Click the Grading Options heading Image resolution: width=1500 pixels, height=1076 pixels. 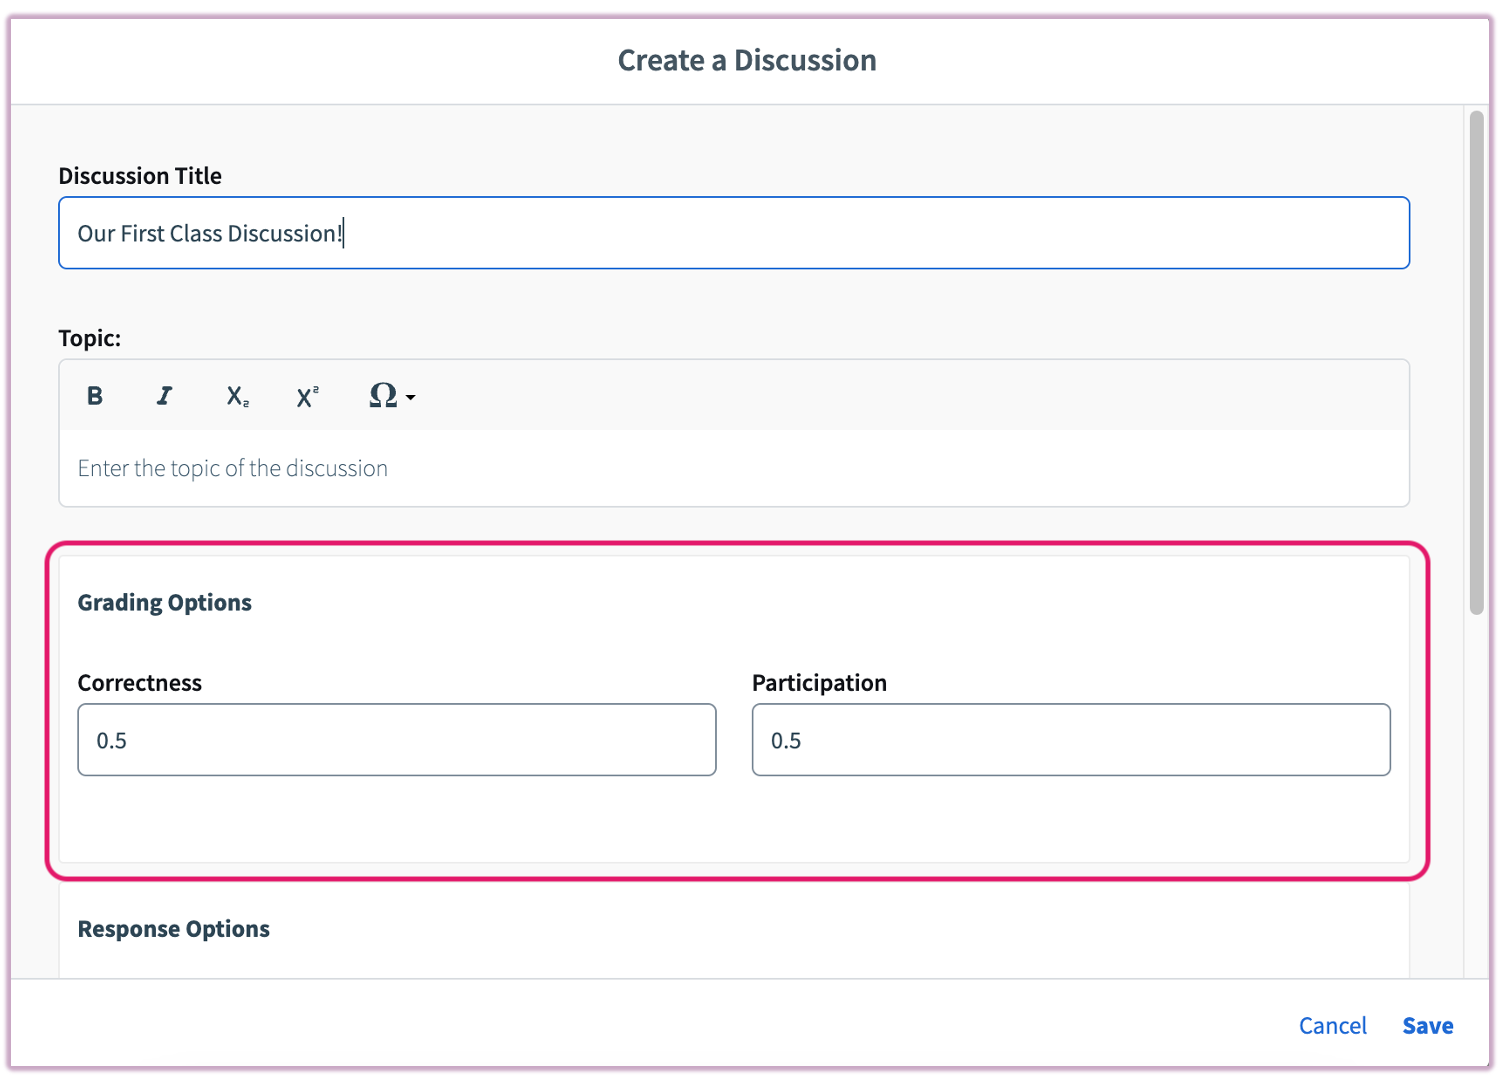165,602
